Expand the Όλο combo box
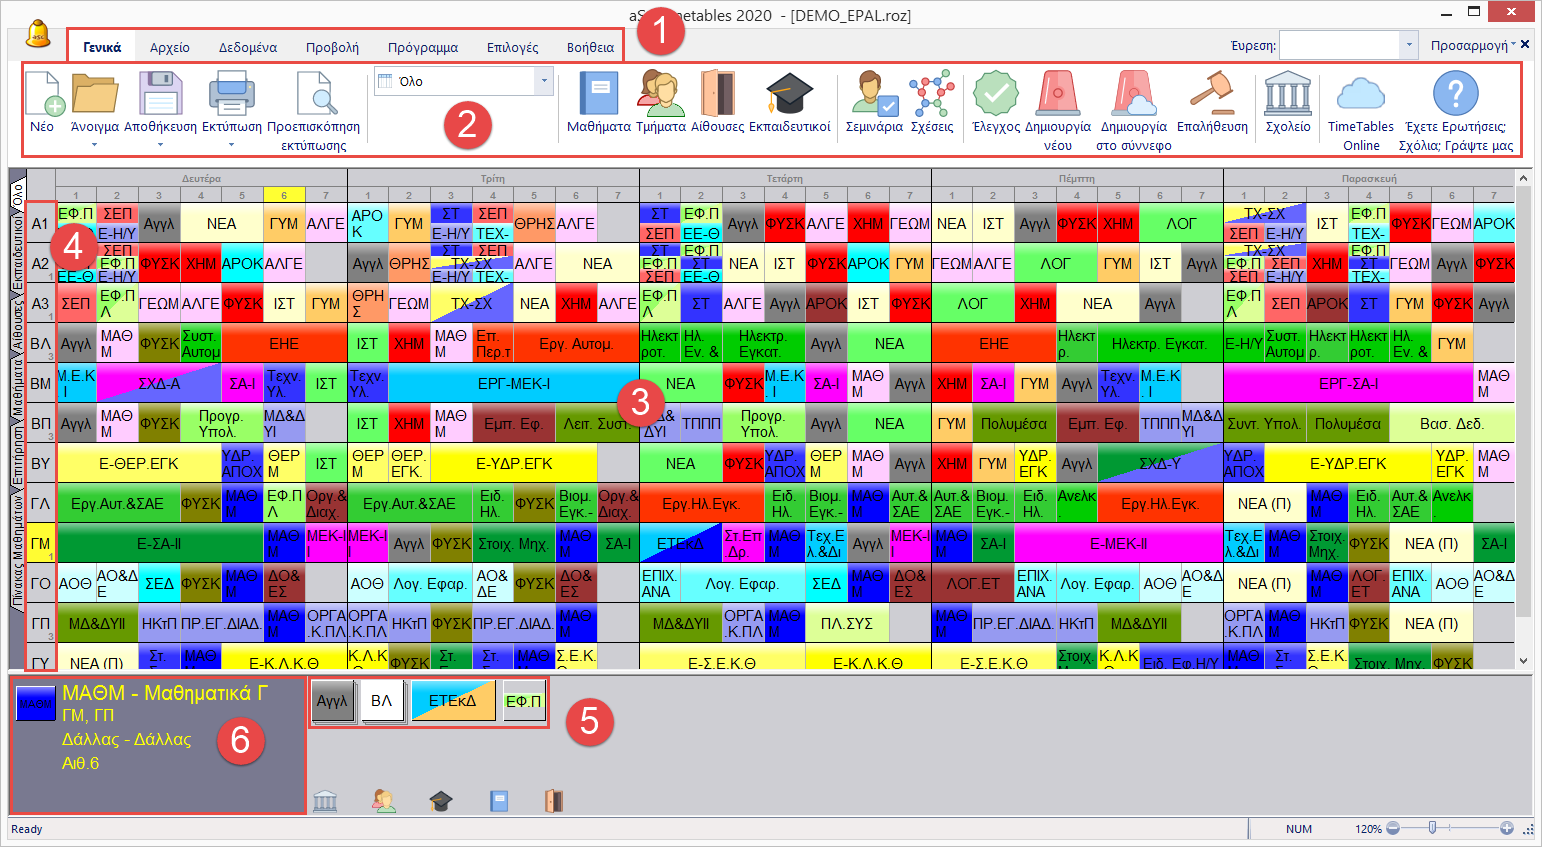The height and width of the screenshot is (847, 1542). [x=544, y=81]
